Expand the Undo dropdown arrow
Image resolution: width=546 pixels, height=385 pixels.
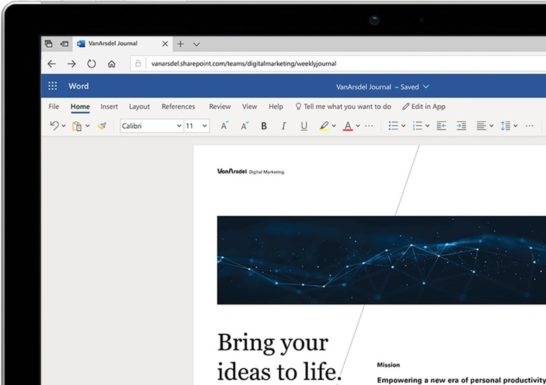click(x=64, y=126)
